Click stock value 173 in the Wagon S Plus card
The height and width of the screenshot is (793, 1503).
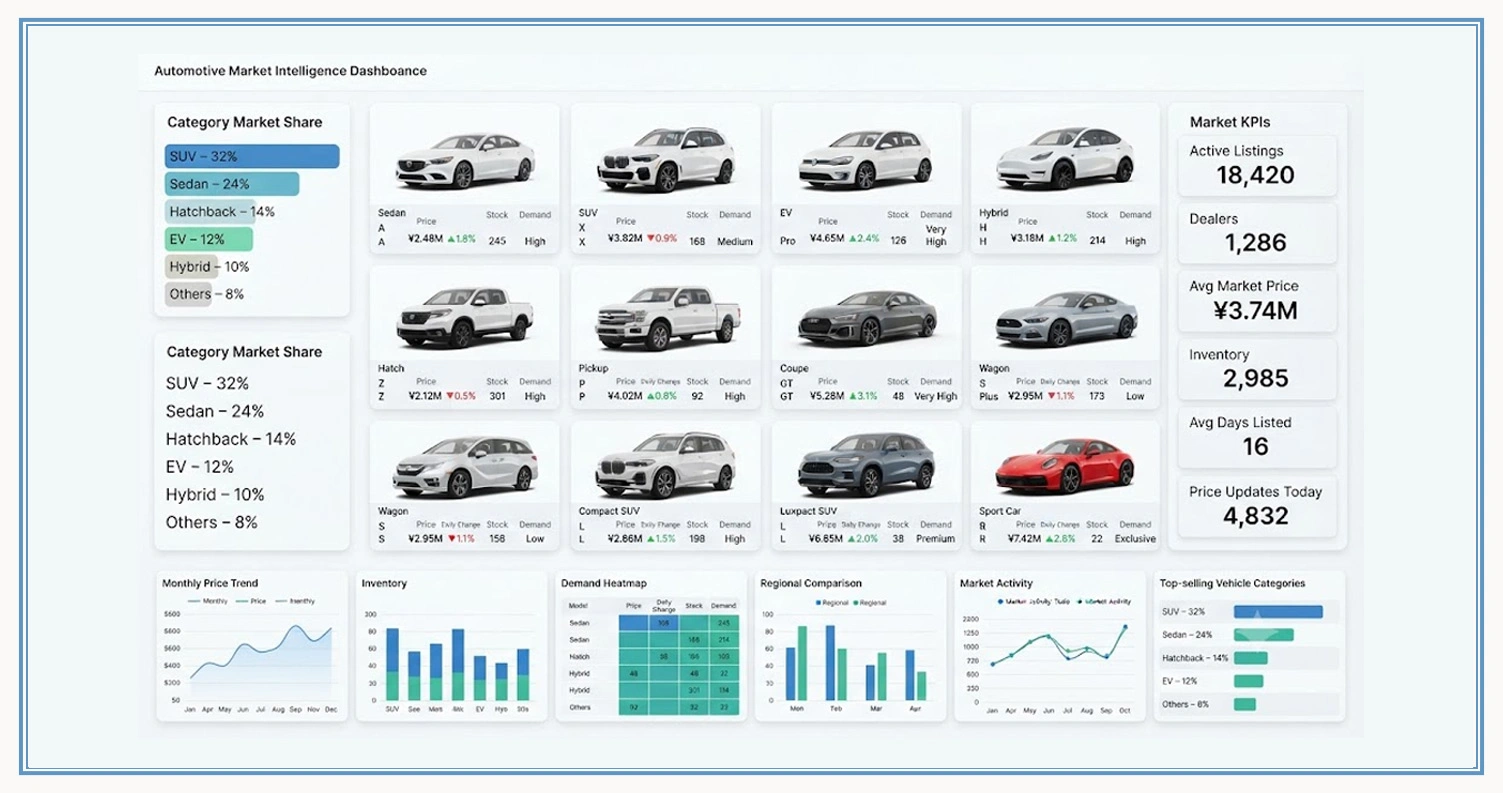pos(1097,397)
